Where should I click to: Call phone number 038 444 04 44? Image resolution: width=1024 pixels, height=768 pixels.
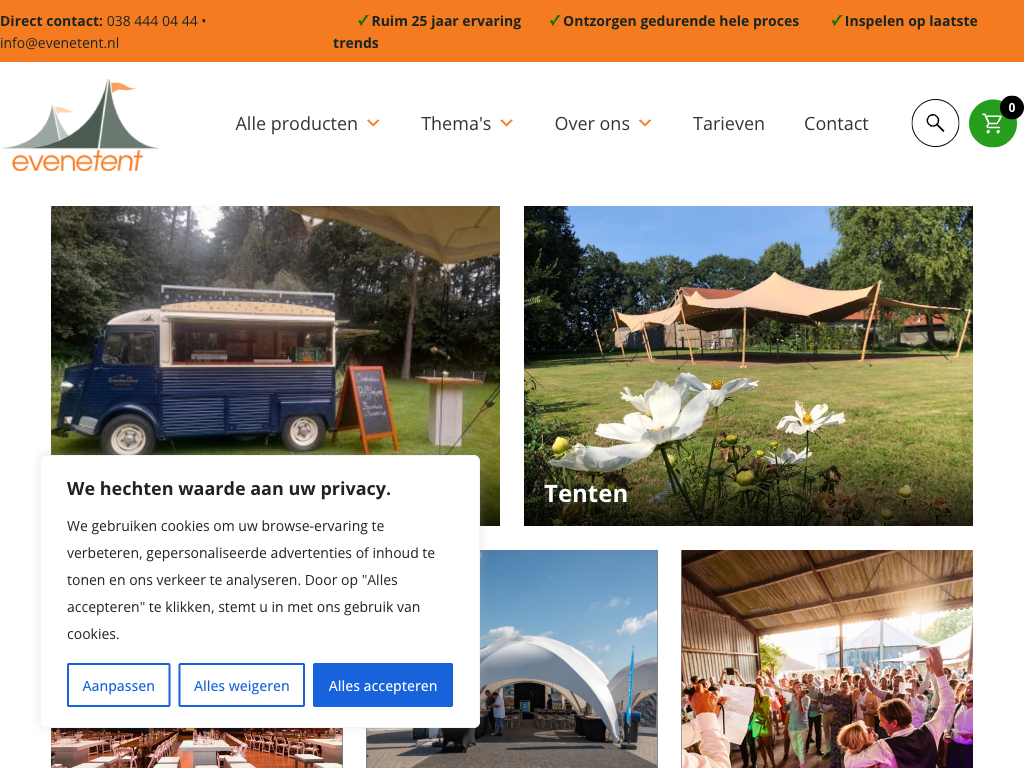tap(152, 21)
